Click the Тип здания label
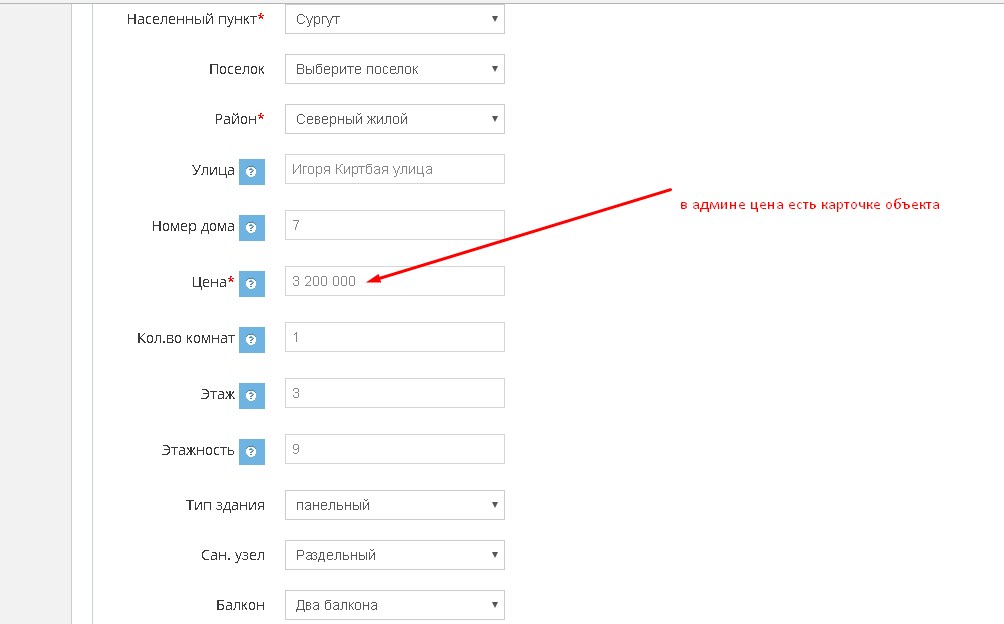The height and width of the screenshot is (624, 1004). point(225,505)
